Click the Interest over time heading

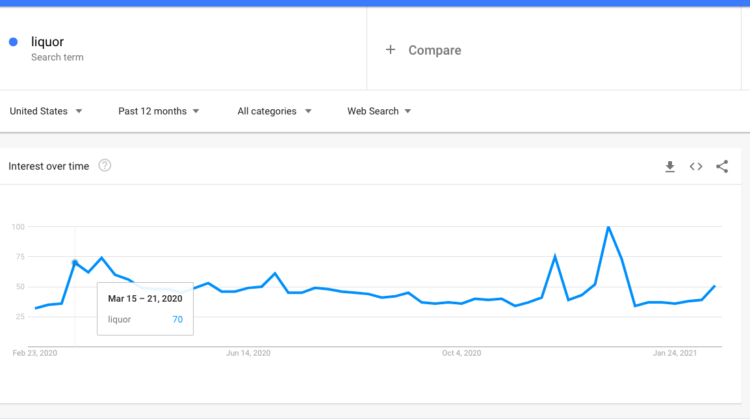[50, 166]
